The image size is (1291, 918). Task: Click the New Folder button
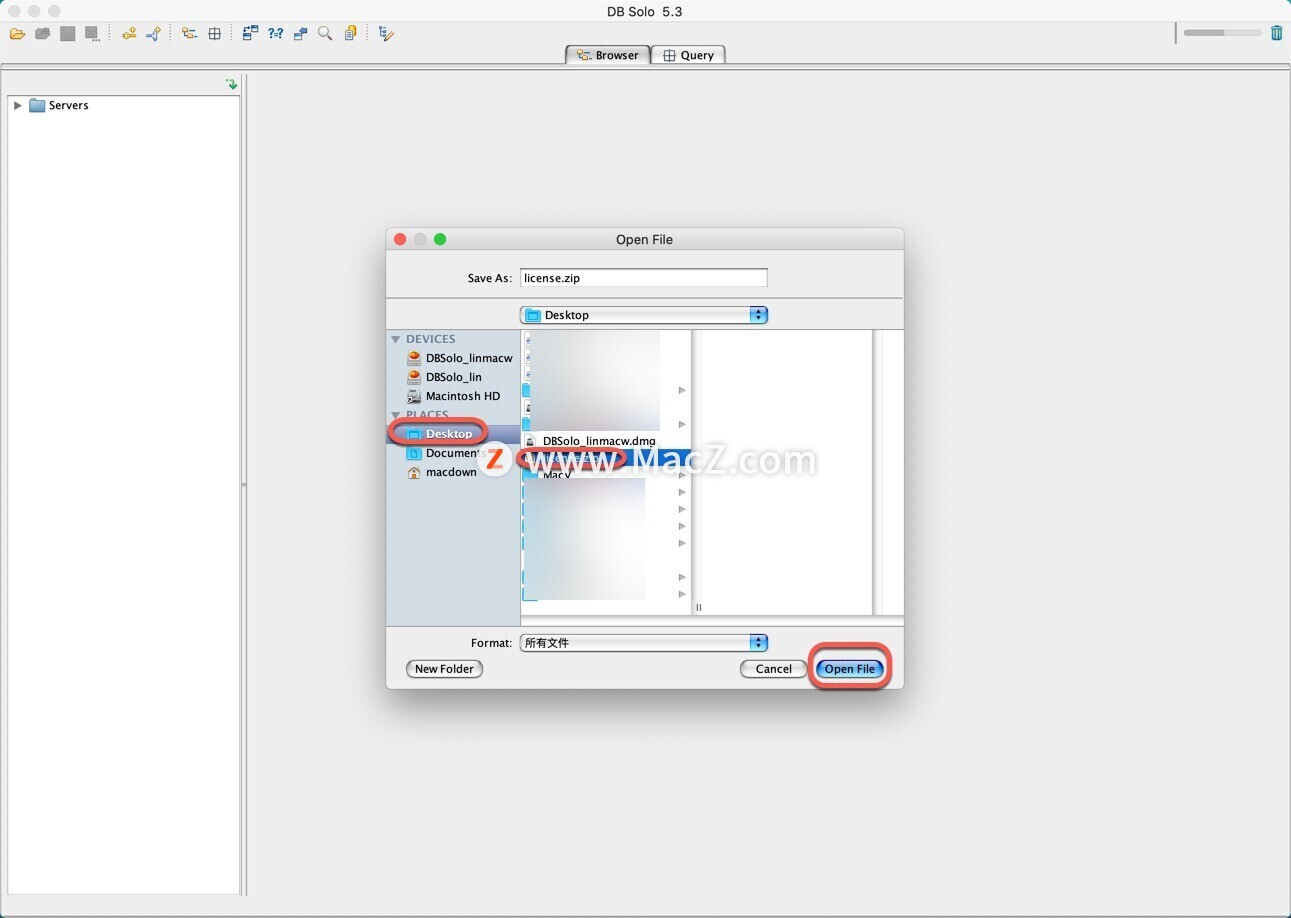click(444, 669)
